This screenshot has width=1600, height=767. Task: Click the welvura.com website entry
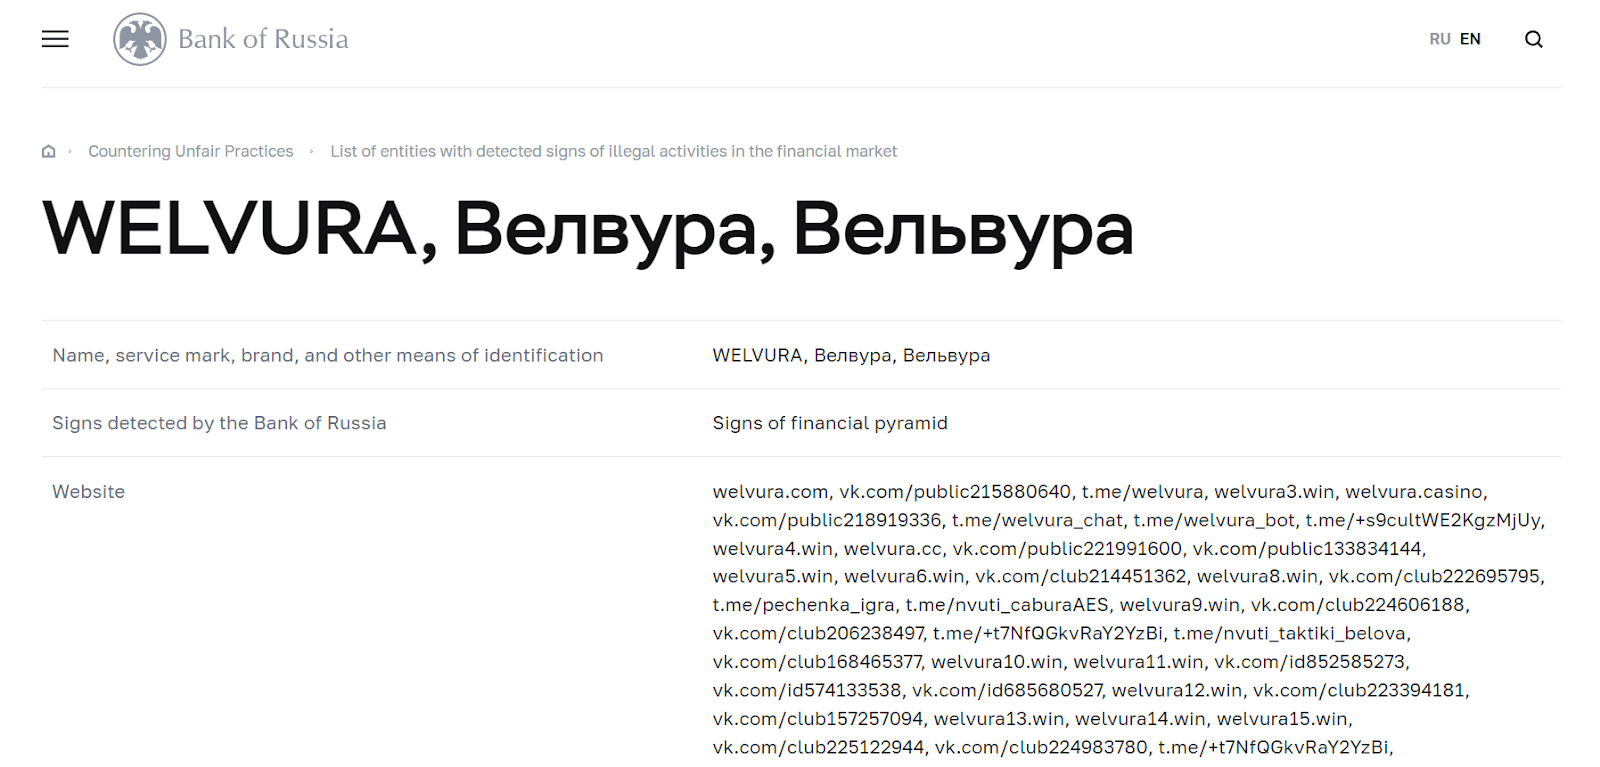click(x=770, y=491)
